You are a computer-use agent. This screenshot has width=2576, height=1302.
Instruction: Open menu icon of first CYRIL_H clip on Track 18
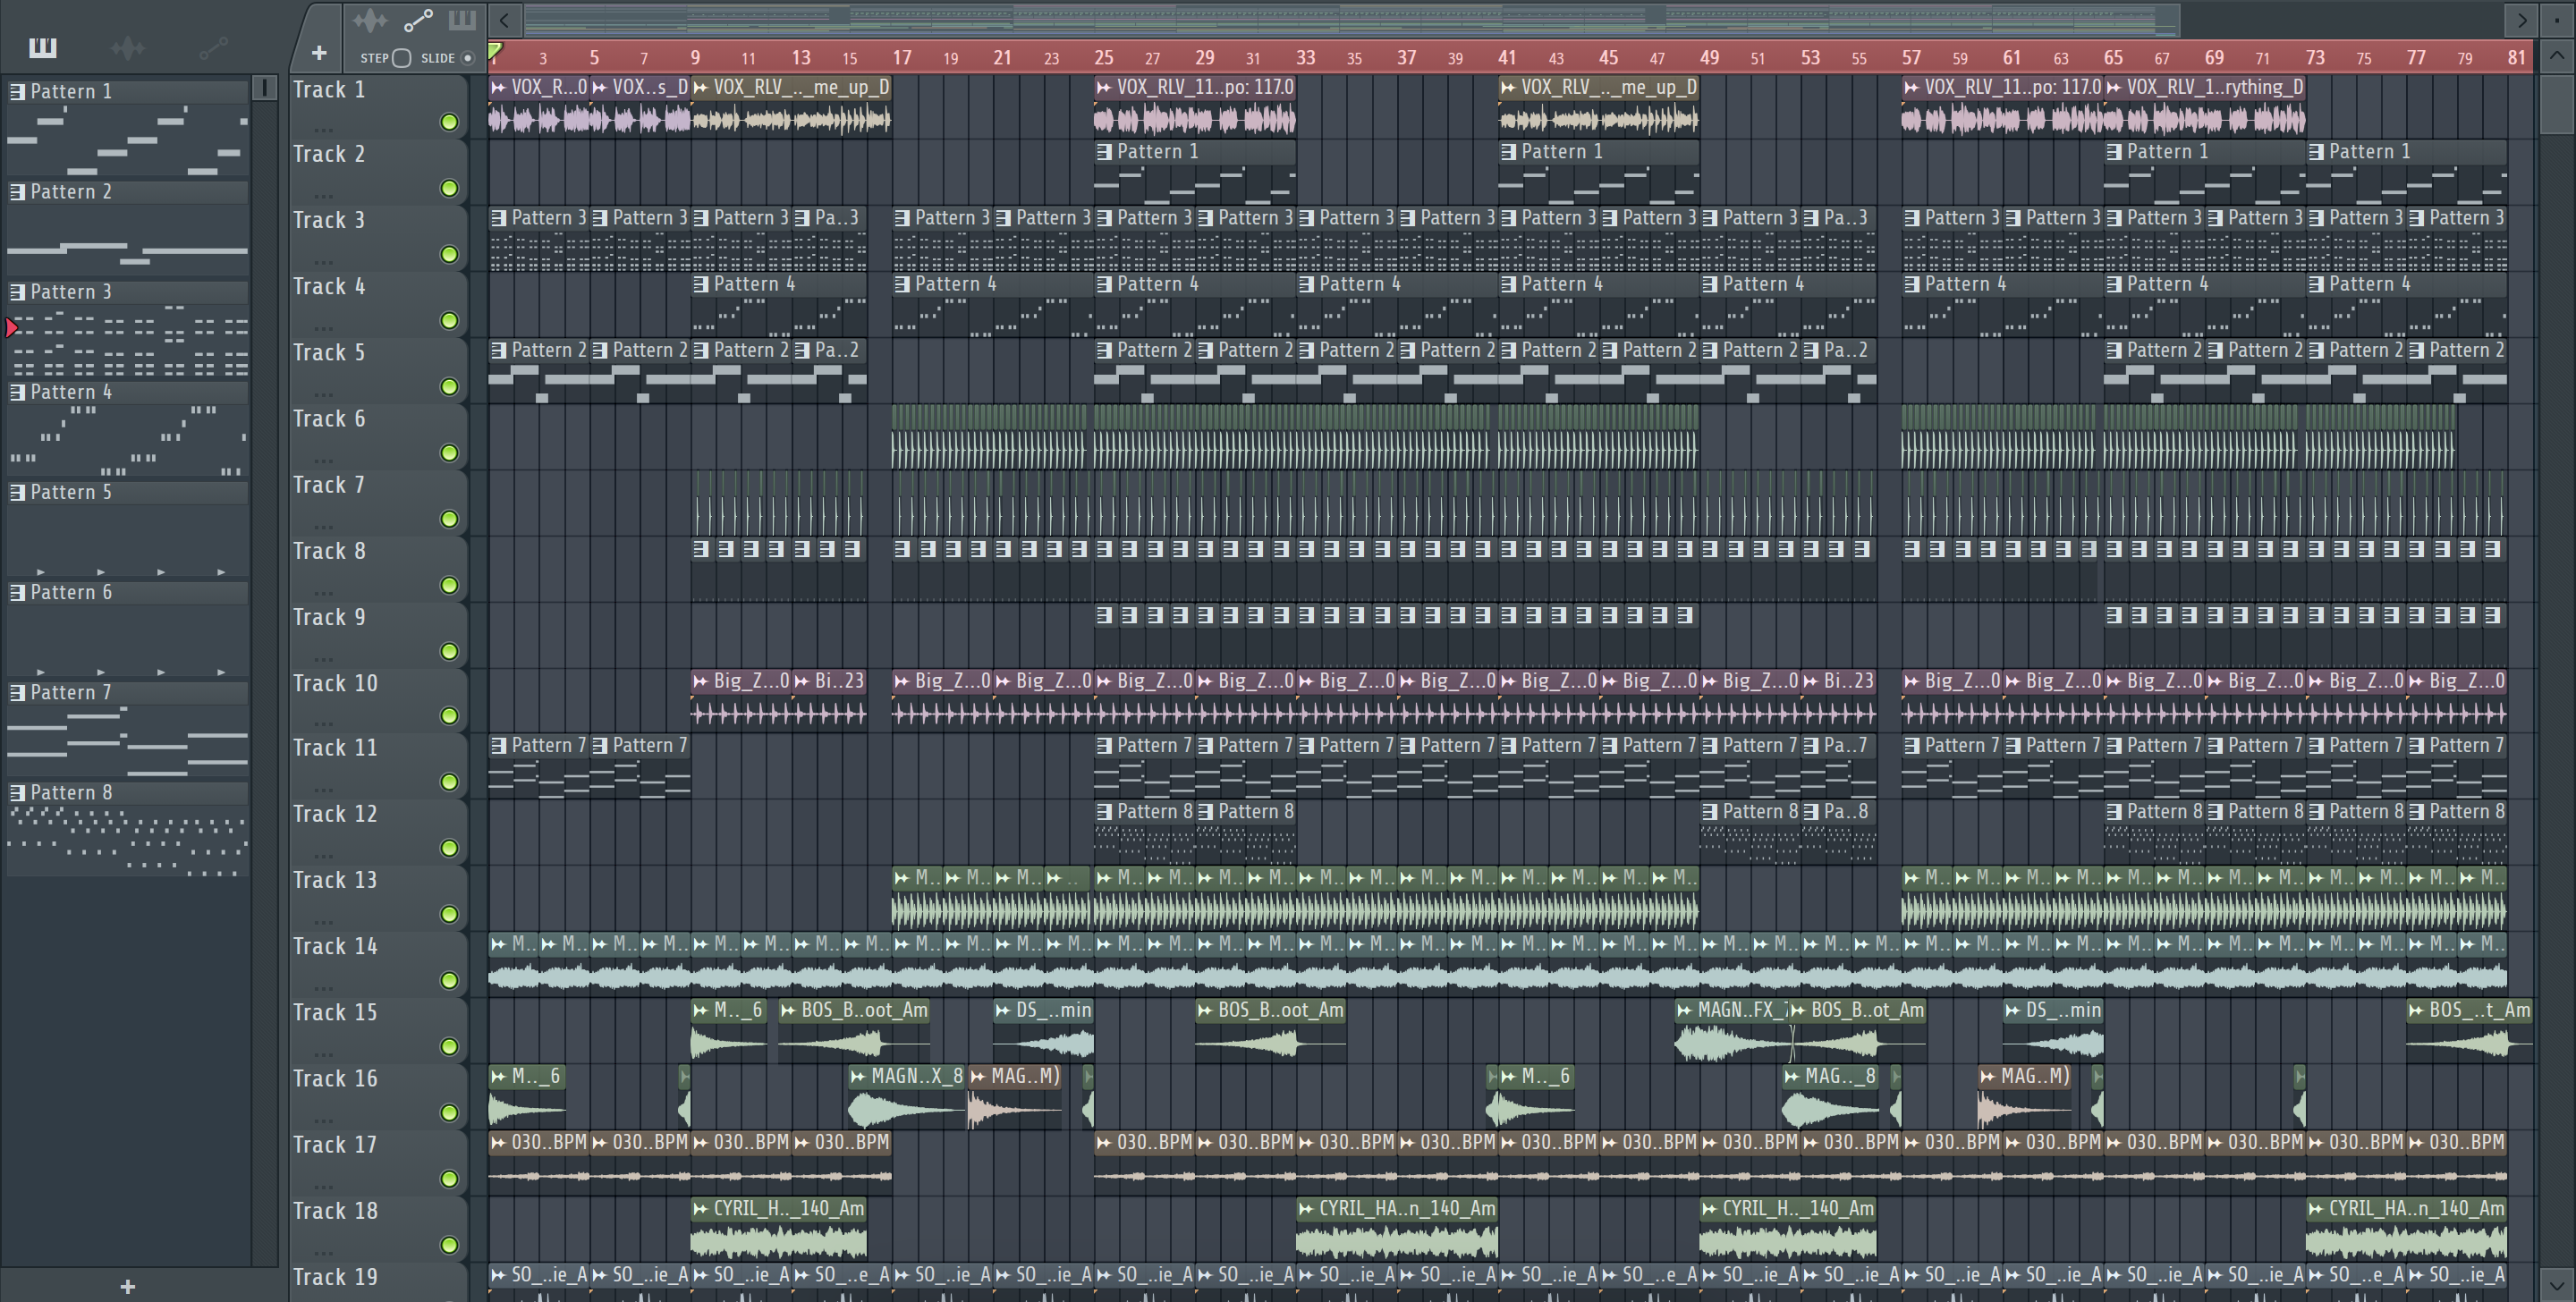click(701, 1209)
